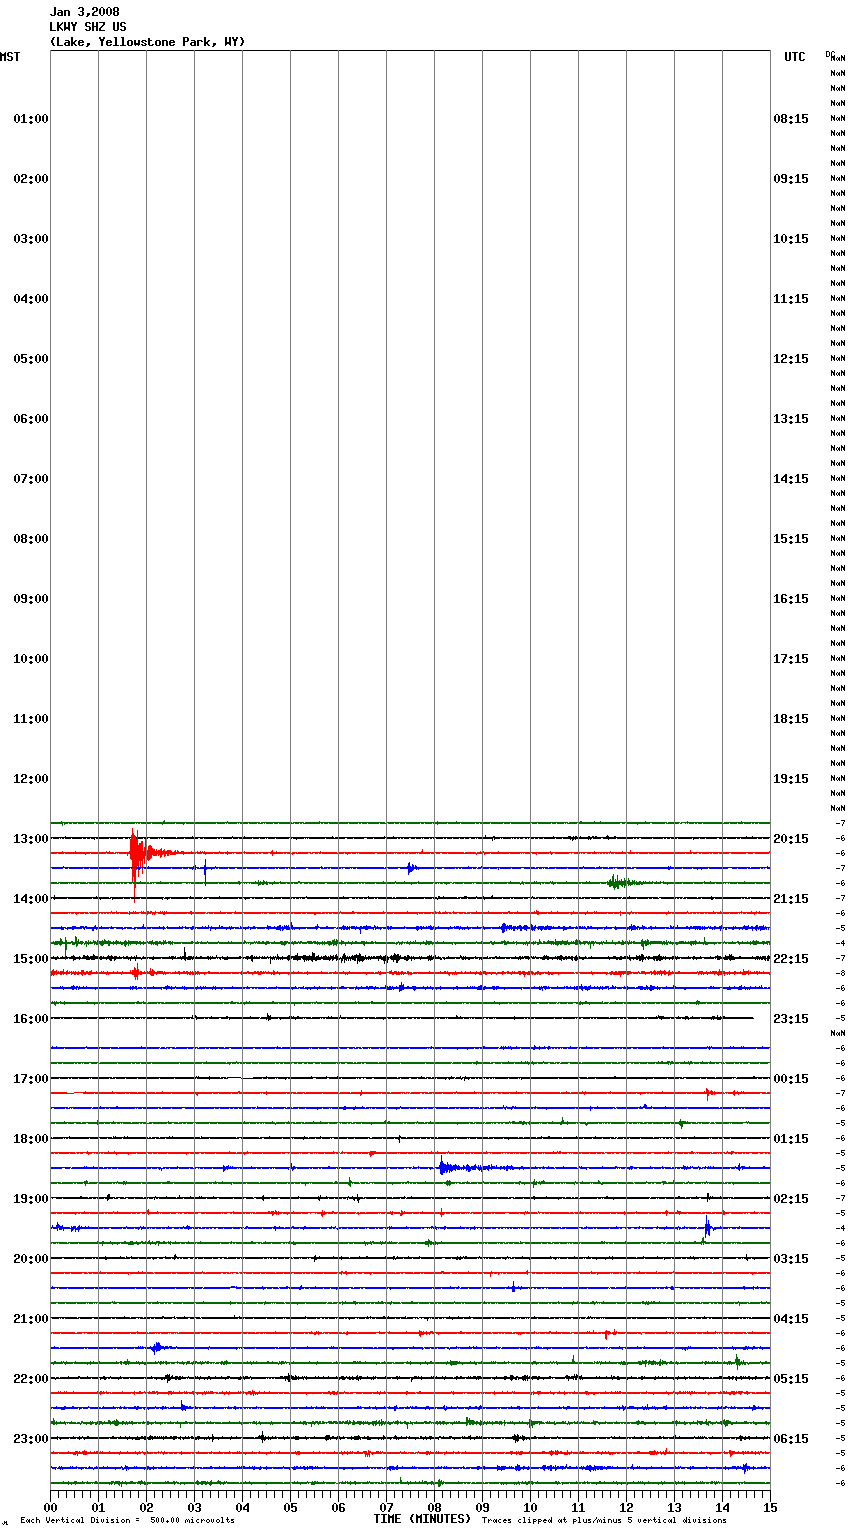This screenshot has height=1534, width=850.
Task: Click the 01:00 MST row label
Action: [x=30, y=119]
